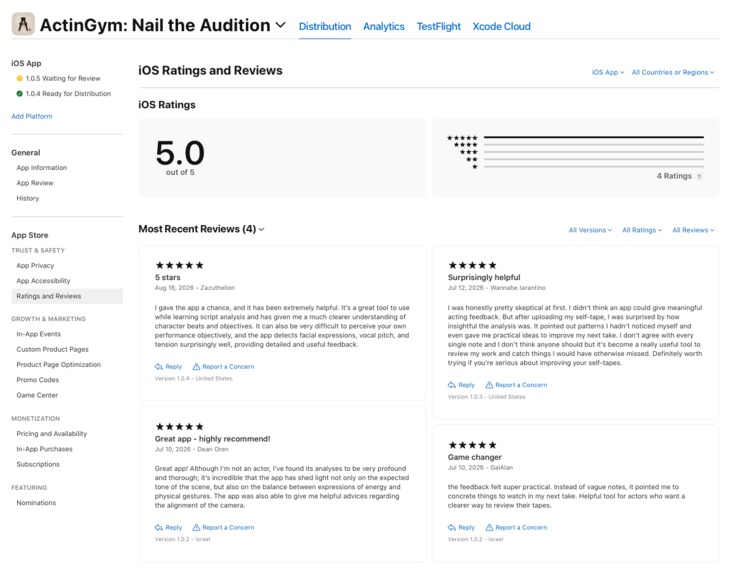Screen dimensions: 734x573
Task: Click the '5 stars' review title
Action: (x=168, y=278)
